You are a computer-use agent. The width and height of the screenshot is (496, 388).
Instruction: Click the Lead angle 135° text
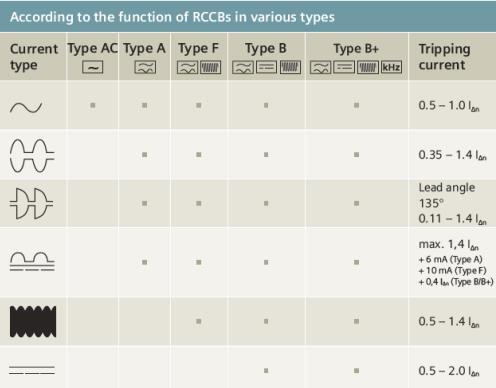click(x=447, y=195)
